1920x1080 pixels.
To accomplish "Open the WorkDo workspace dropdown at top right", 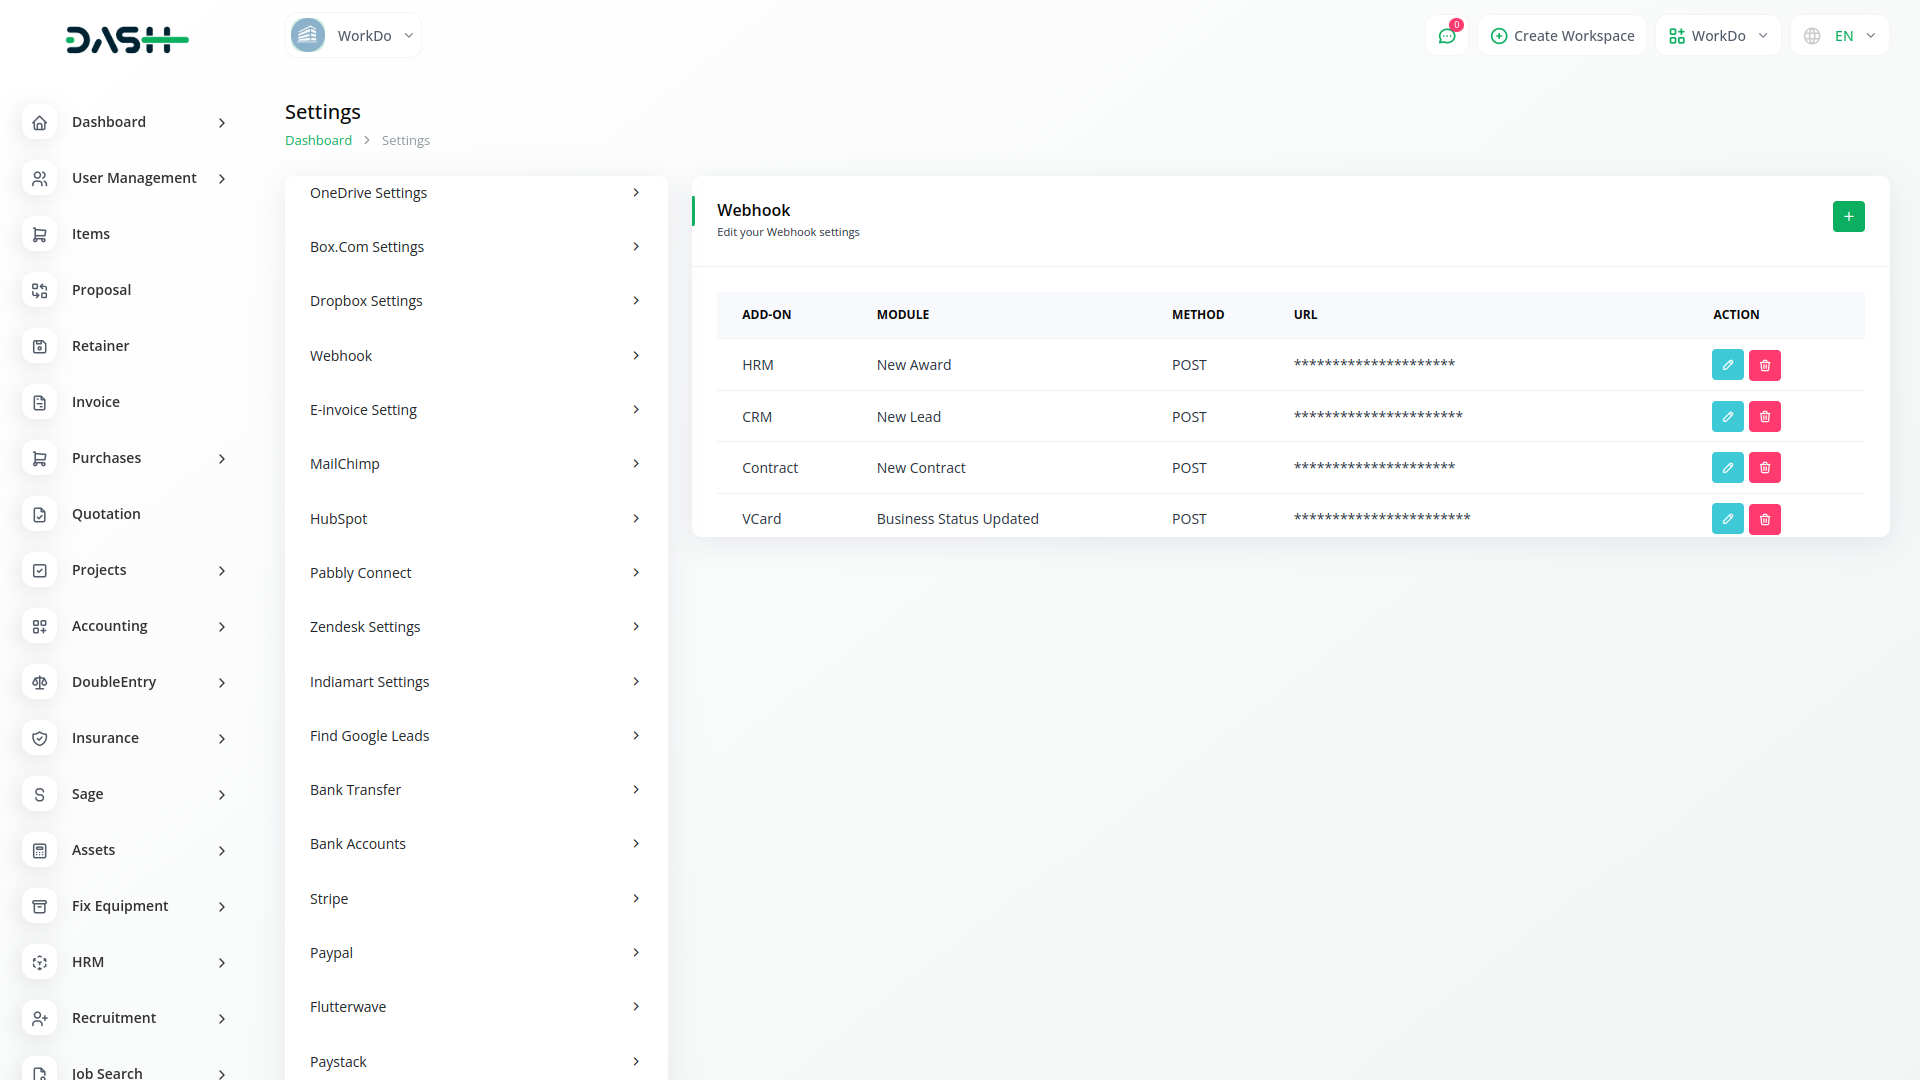I will 1717,36.
